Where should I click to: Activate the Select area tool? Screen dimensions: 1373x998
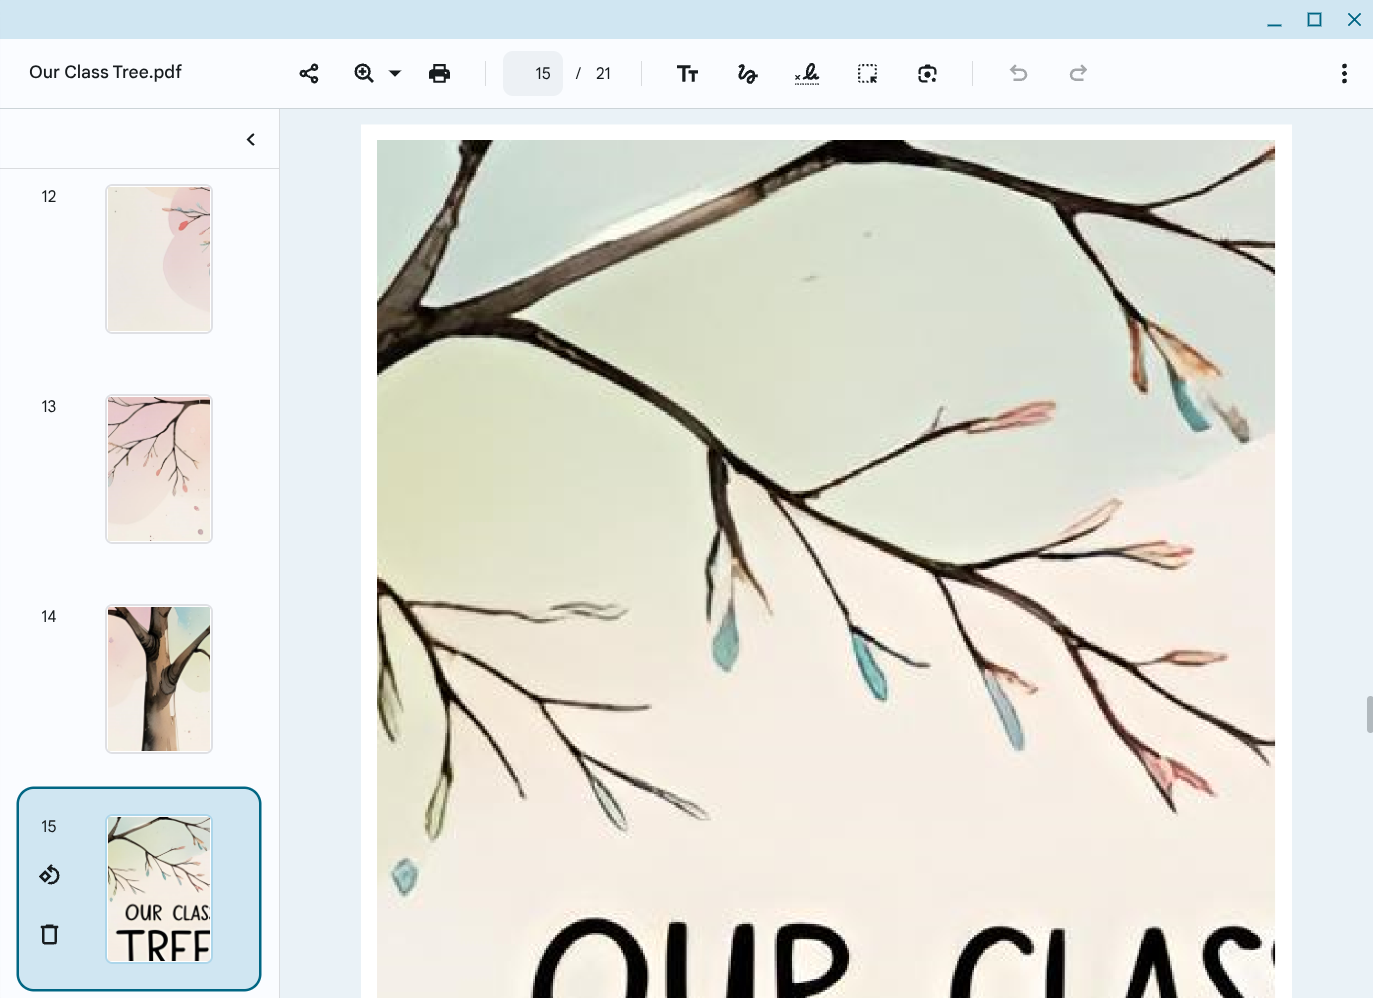(x=867, y=73)
